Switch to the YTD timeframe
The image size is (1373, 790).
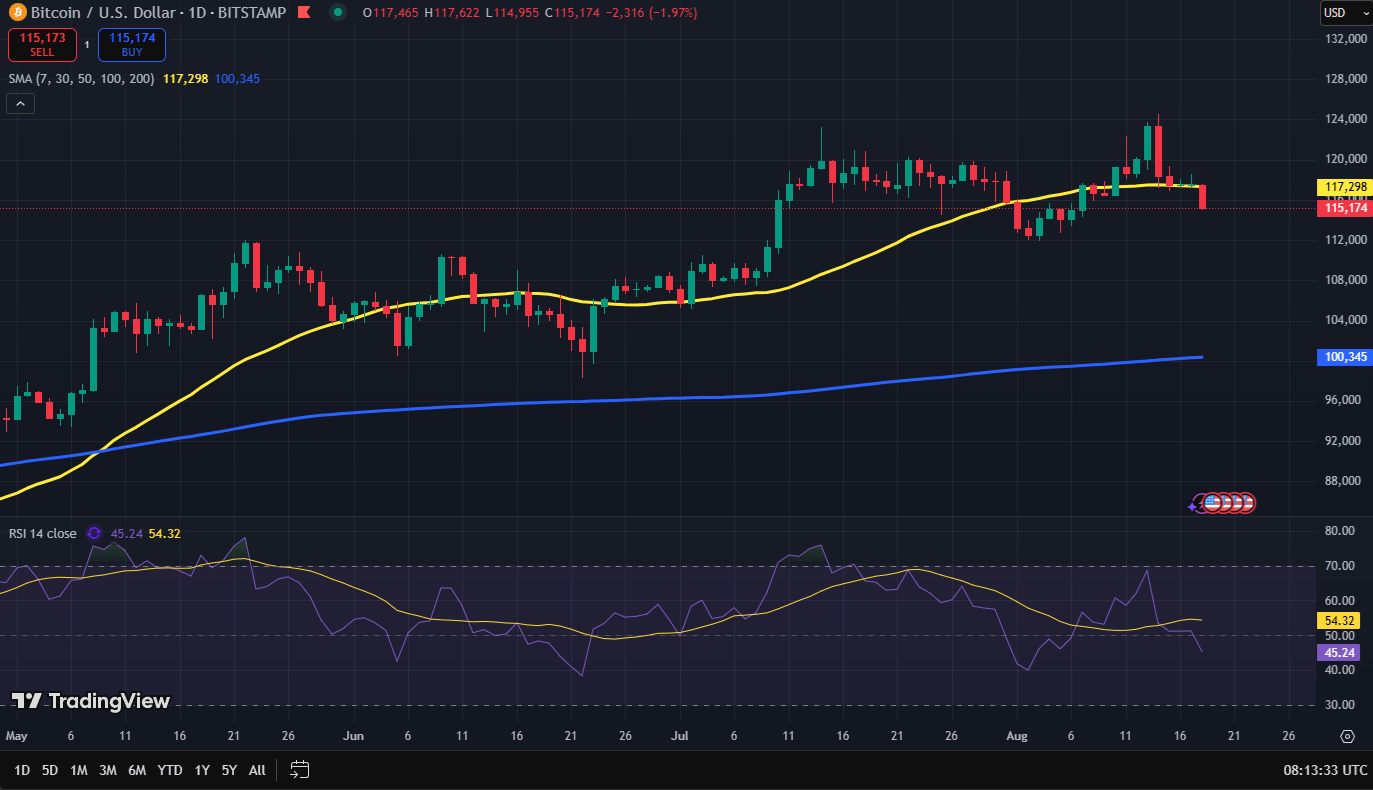tap(169, 770)
